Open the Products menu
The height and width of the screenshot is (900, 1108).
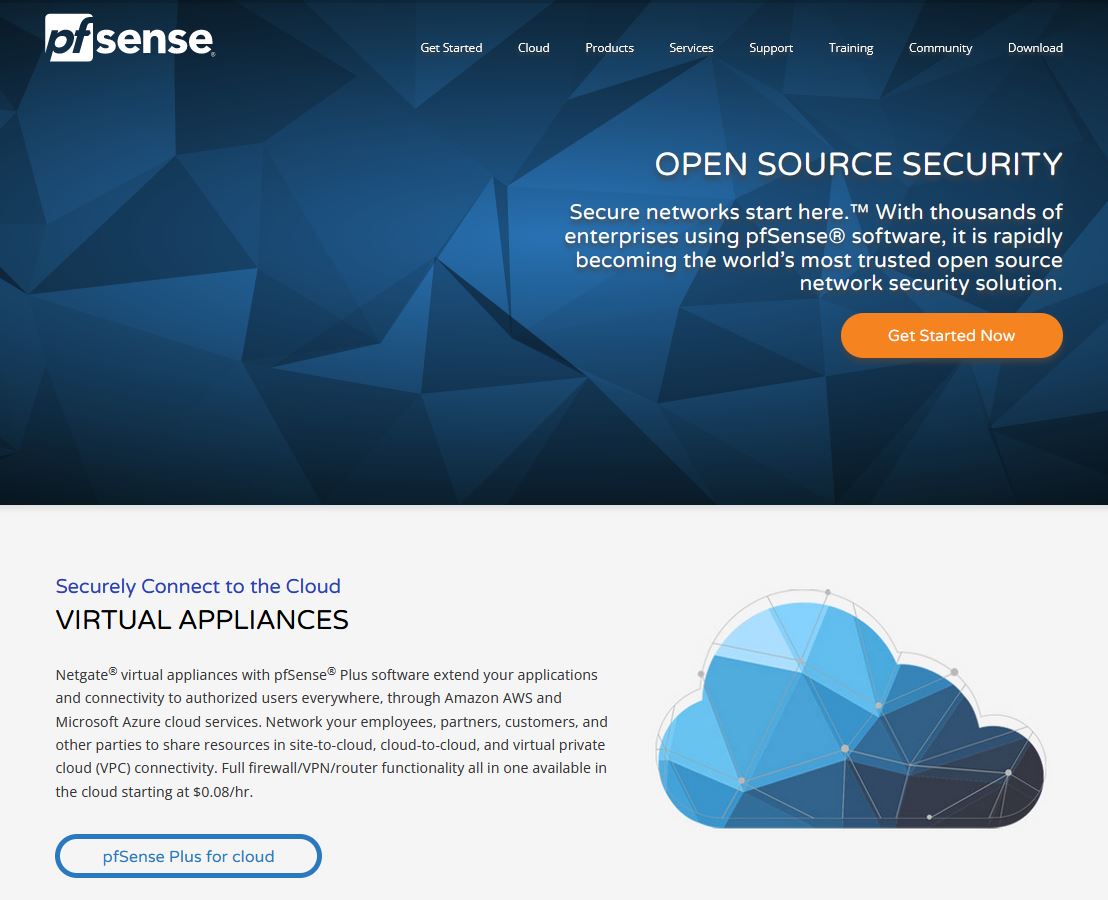(x=609, y=48)
